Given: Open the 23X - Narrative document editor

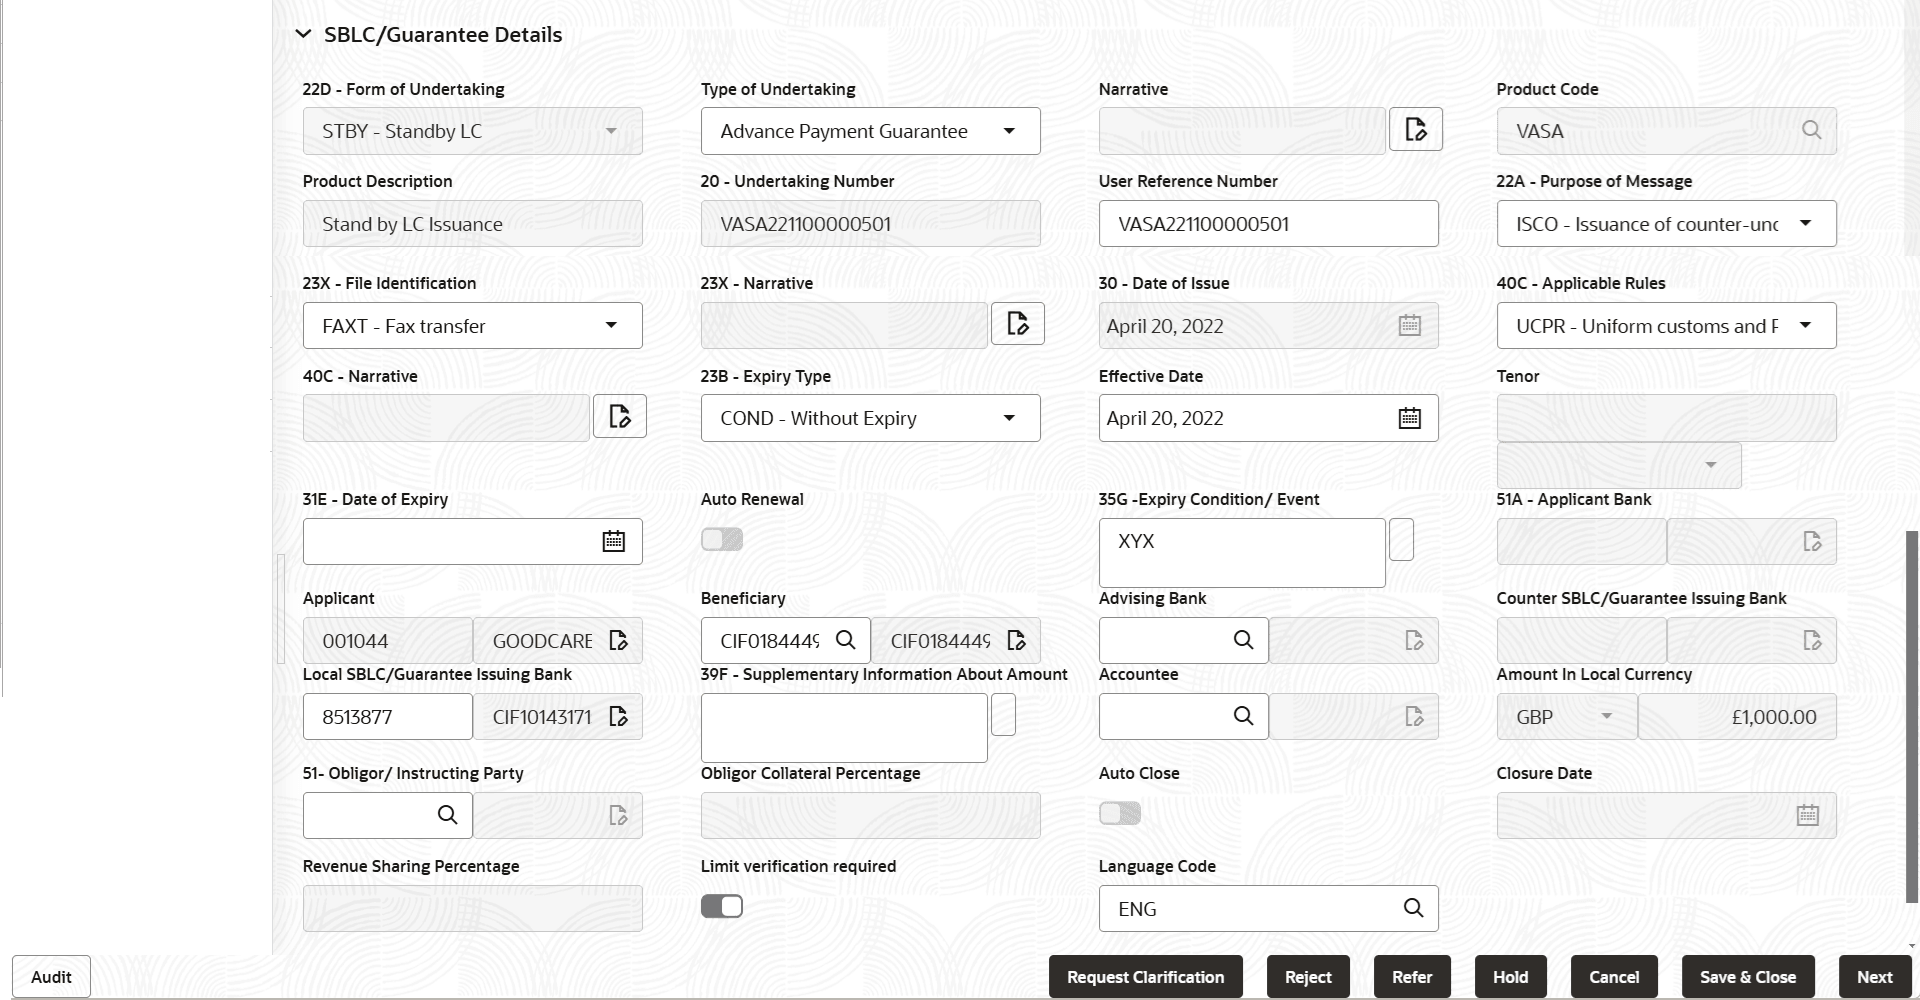Looking at the screenshot, I should [x=1017, y=323].
